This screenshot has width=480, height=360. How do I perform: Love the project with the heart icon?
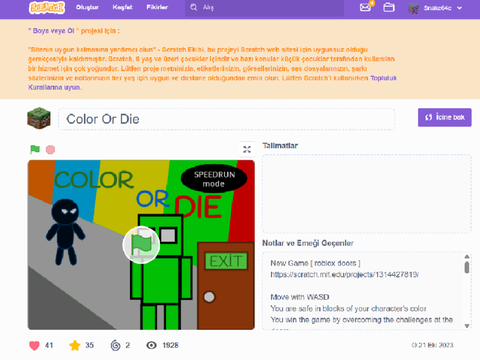point(34,345)
